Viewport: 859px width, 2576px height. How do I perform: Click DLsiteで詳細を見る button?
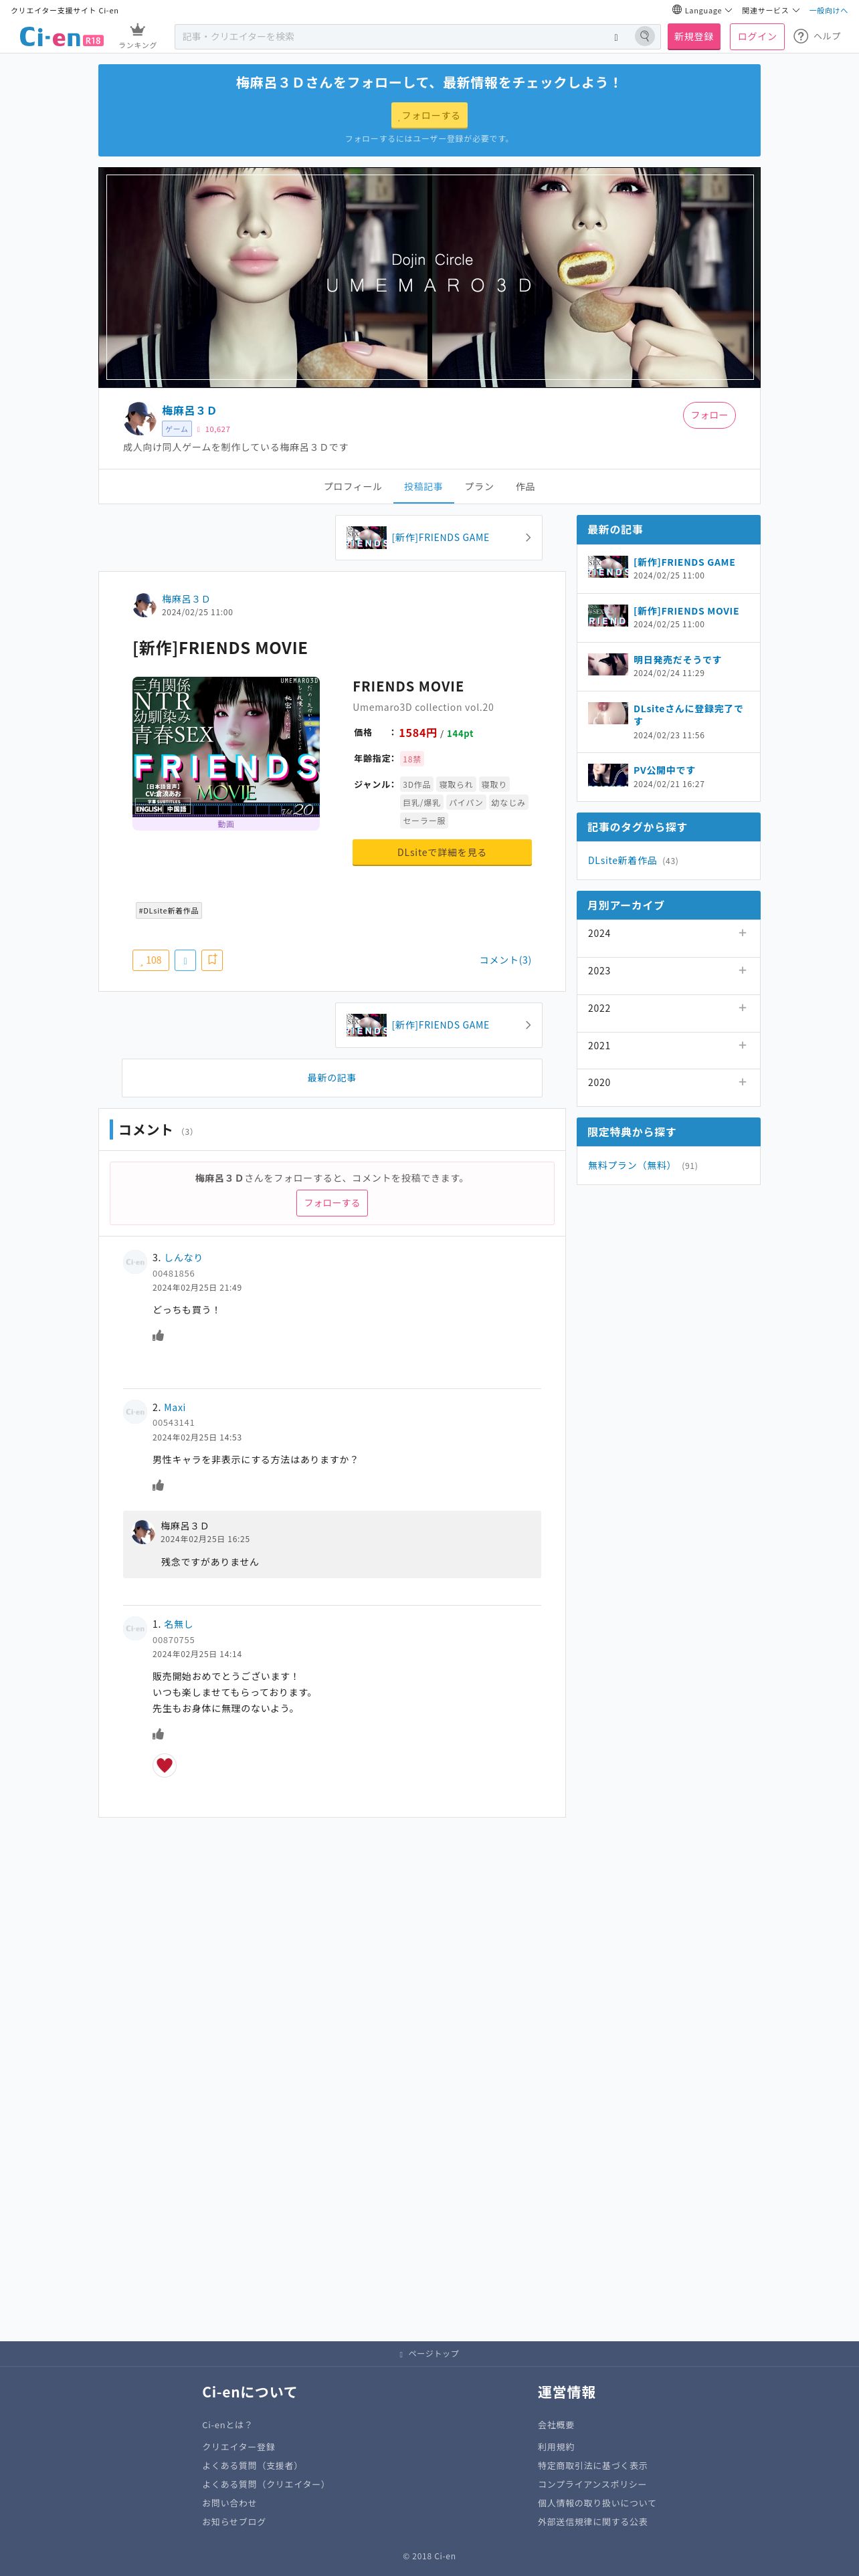tap(442, 853)
